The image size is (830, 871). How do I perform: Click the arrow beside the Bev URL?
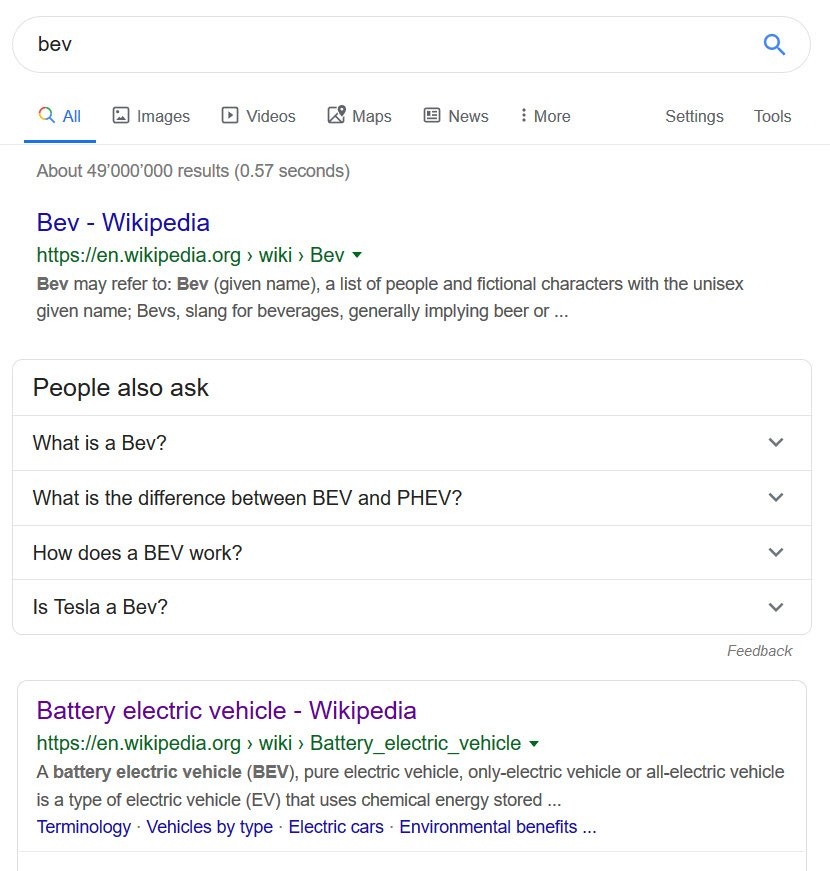[357, 255]
